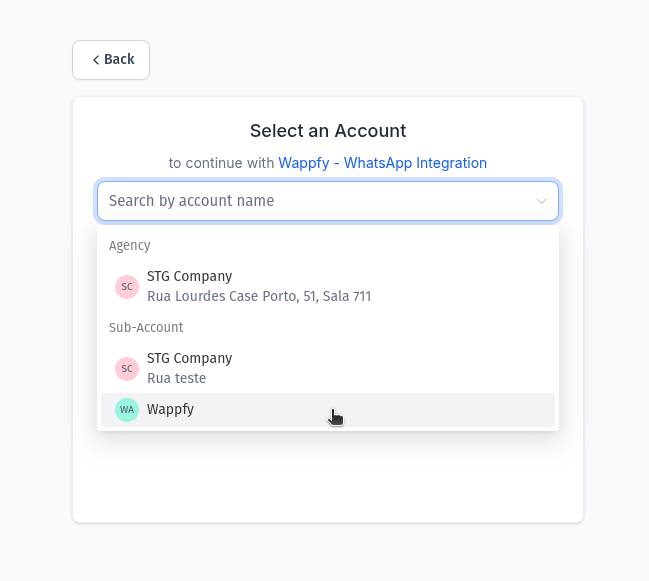Open the Wappfy - WhatsApp Integration link

pyautogui.click(x=382, y=163)
